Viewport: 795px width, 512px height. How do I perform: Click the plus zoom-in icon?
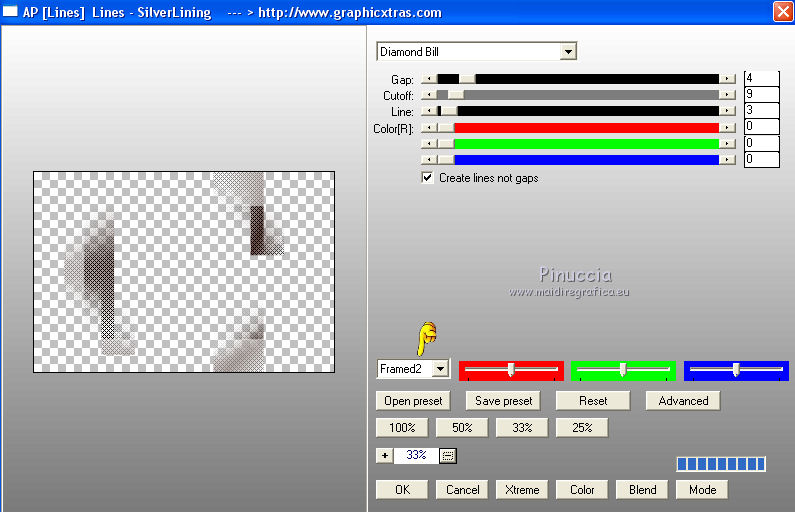pos(385,455)
